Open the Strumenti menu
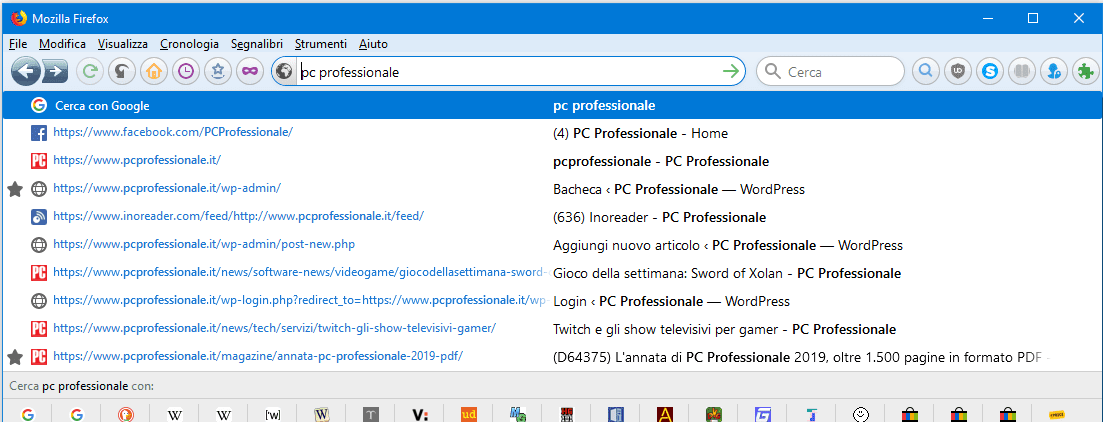The width and height of the screenshot is (1103, 422). 321,44
